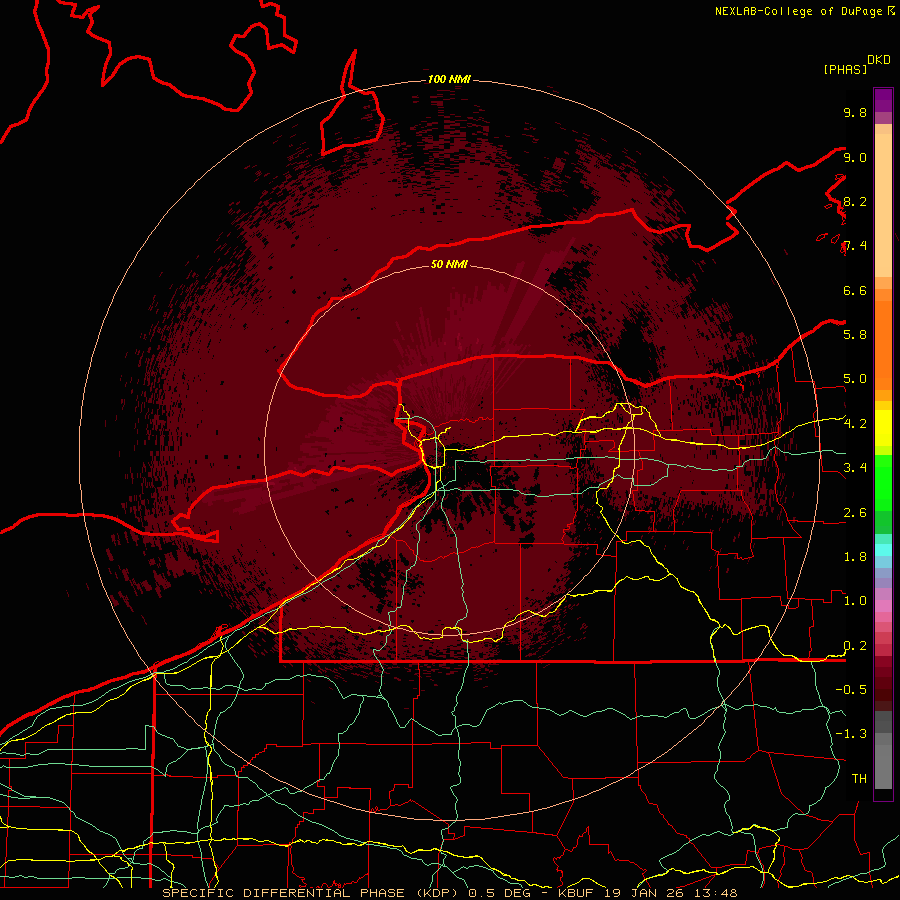Pick the yellow segment of the color bar
Image resolution: width=900 pixels, height=900 pixels.
(x=883, y=428)
